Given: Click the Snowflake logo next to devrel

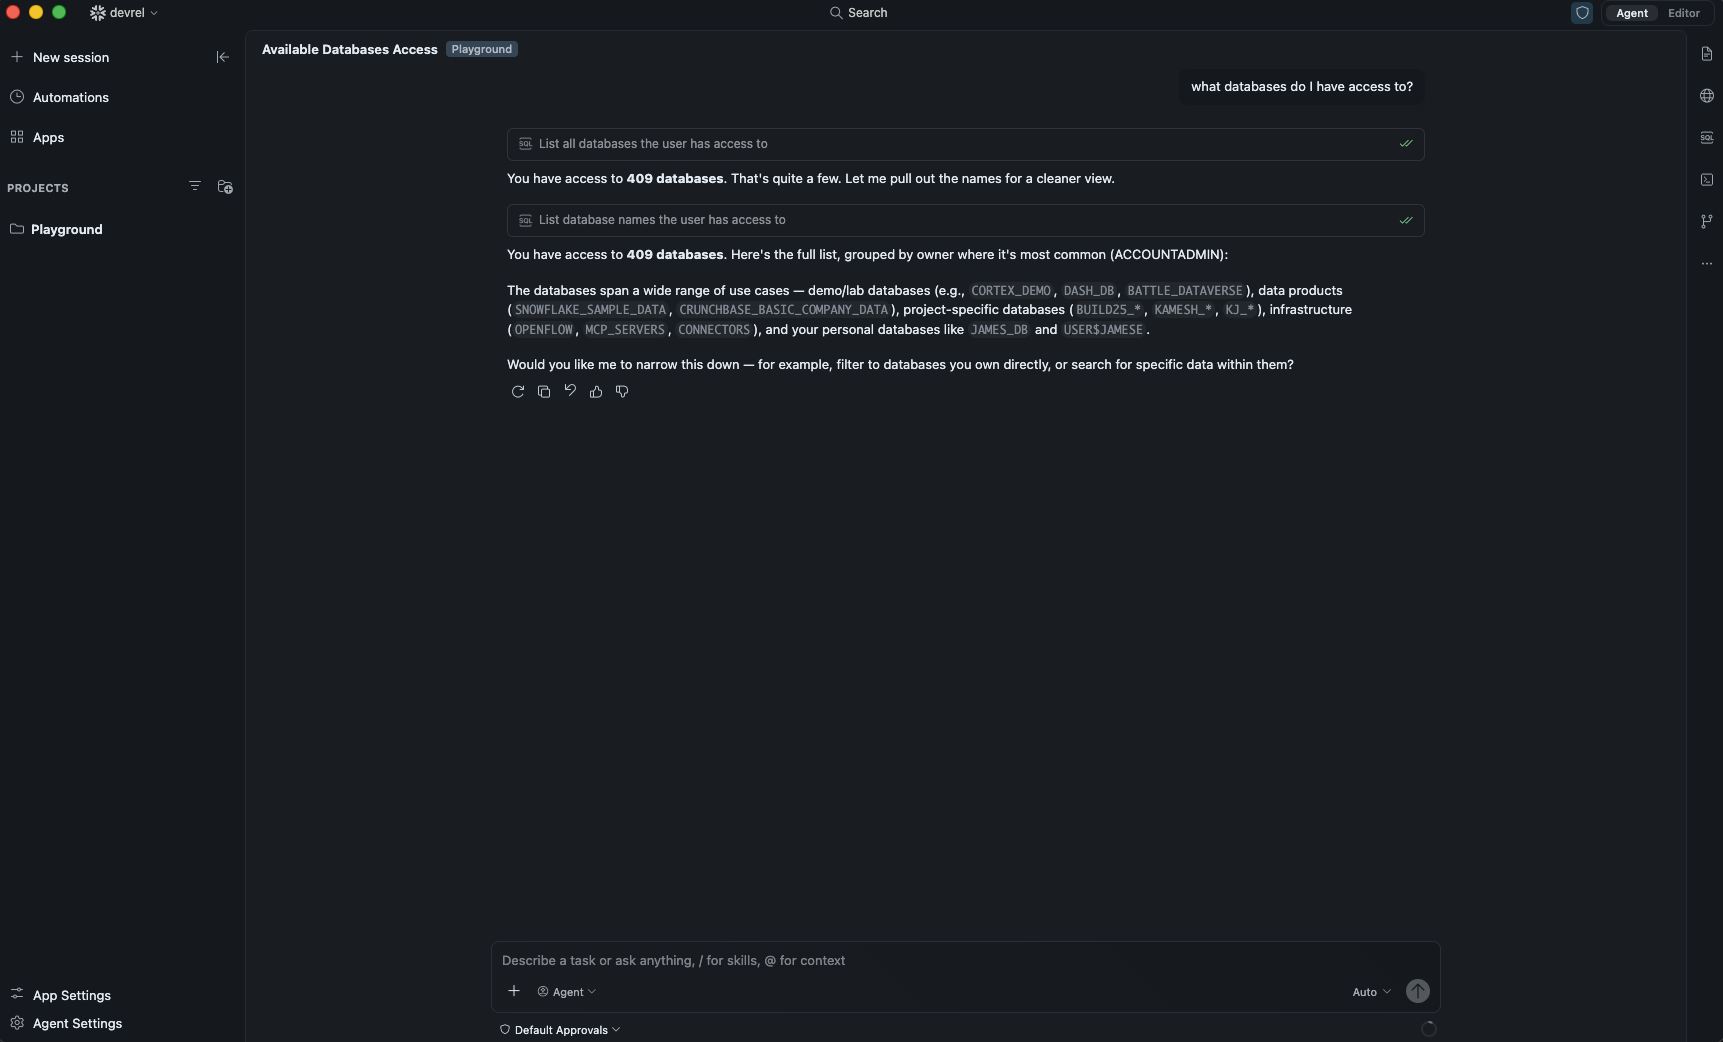Looking at the screenshot, I should 98,13.
